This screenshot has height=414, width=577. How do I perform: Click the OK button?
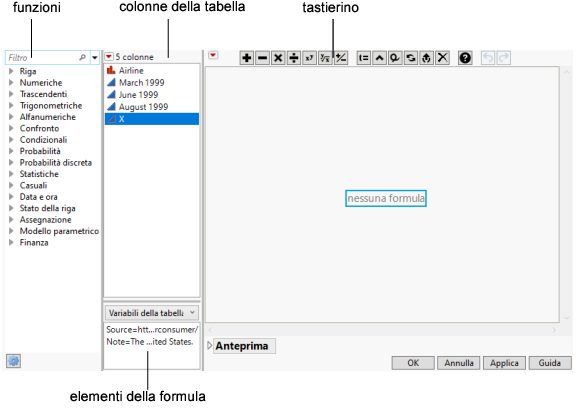coord(413,363)
